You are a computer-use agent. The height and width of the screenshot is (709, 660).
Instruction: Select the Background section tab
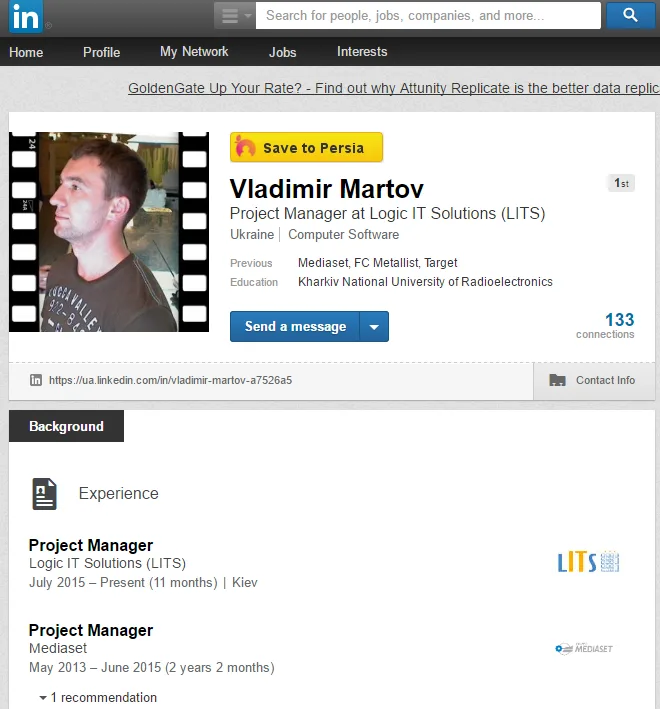[x=66, y=426]
